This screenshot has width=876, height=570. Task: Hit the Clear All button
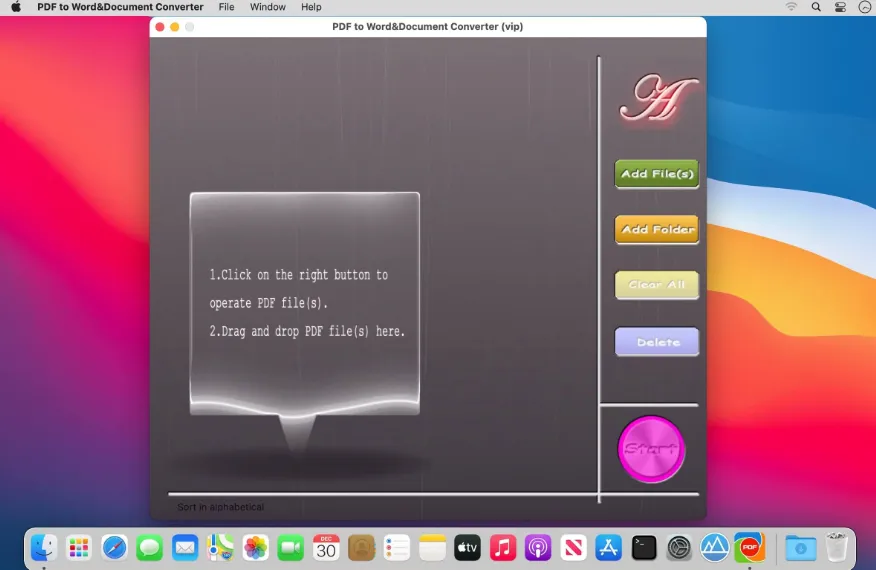point(656,285)
